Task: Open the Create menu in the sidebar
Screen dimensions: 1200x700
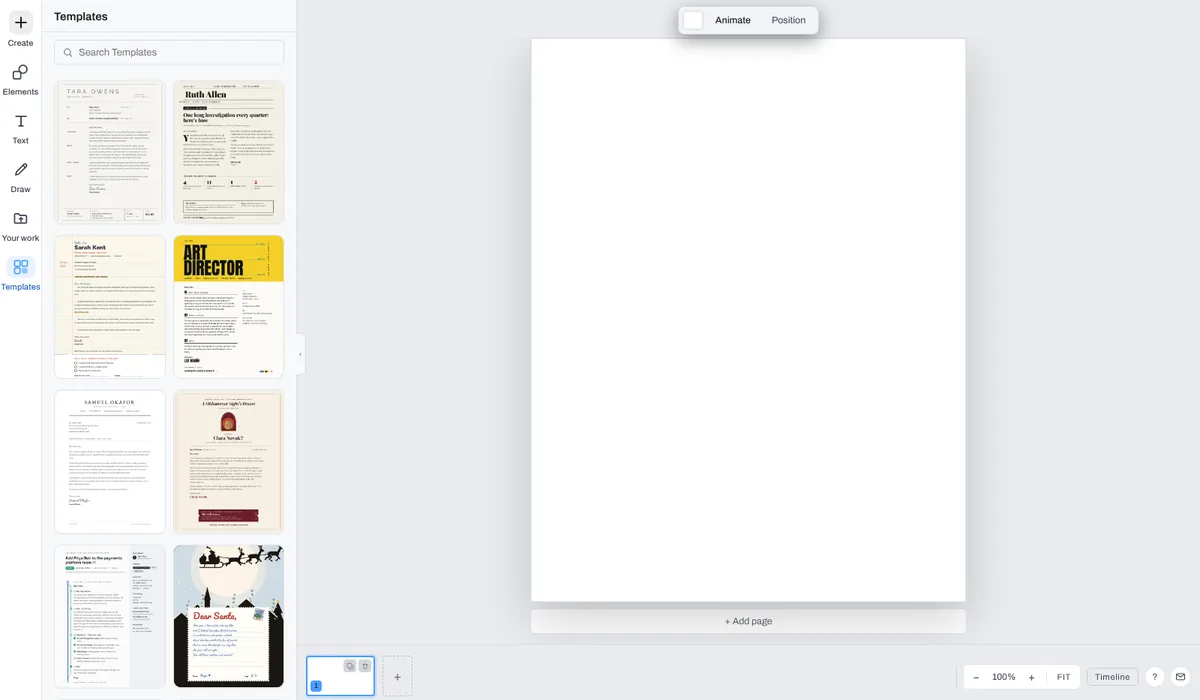Action: (20, 29)
